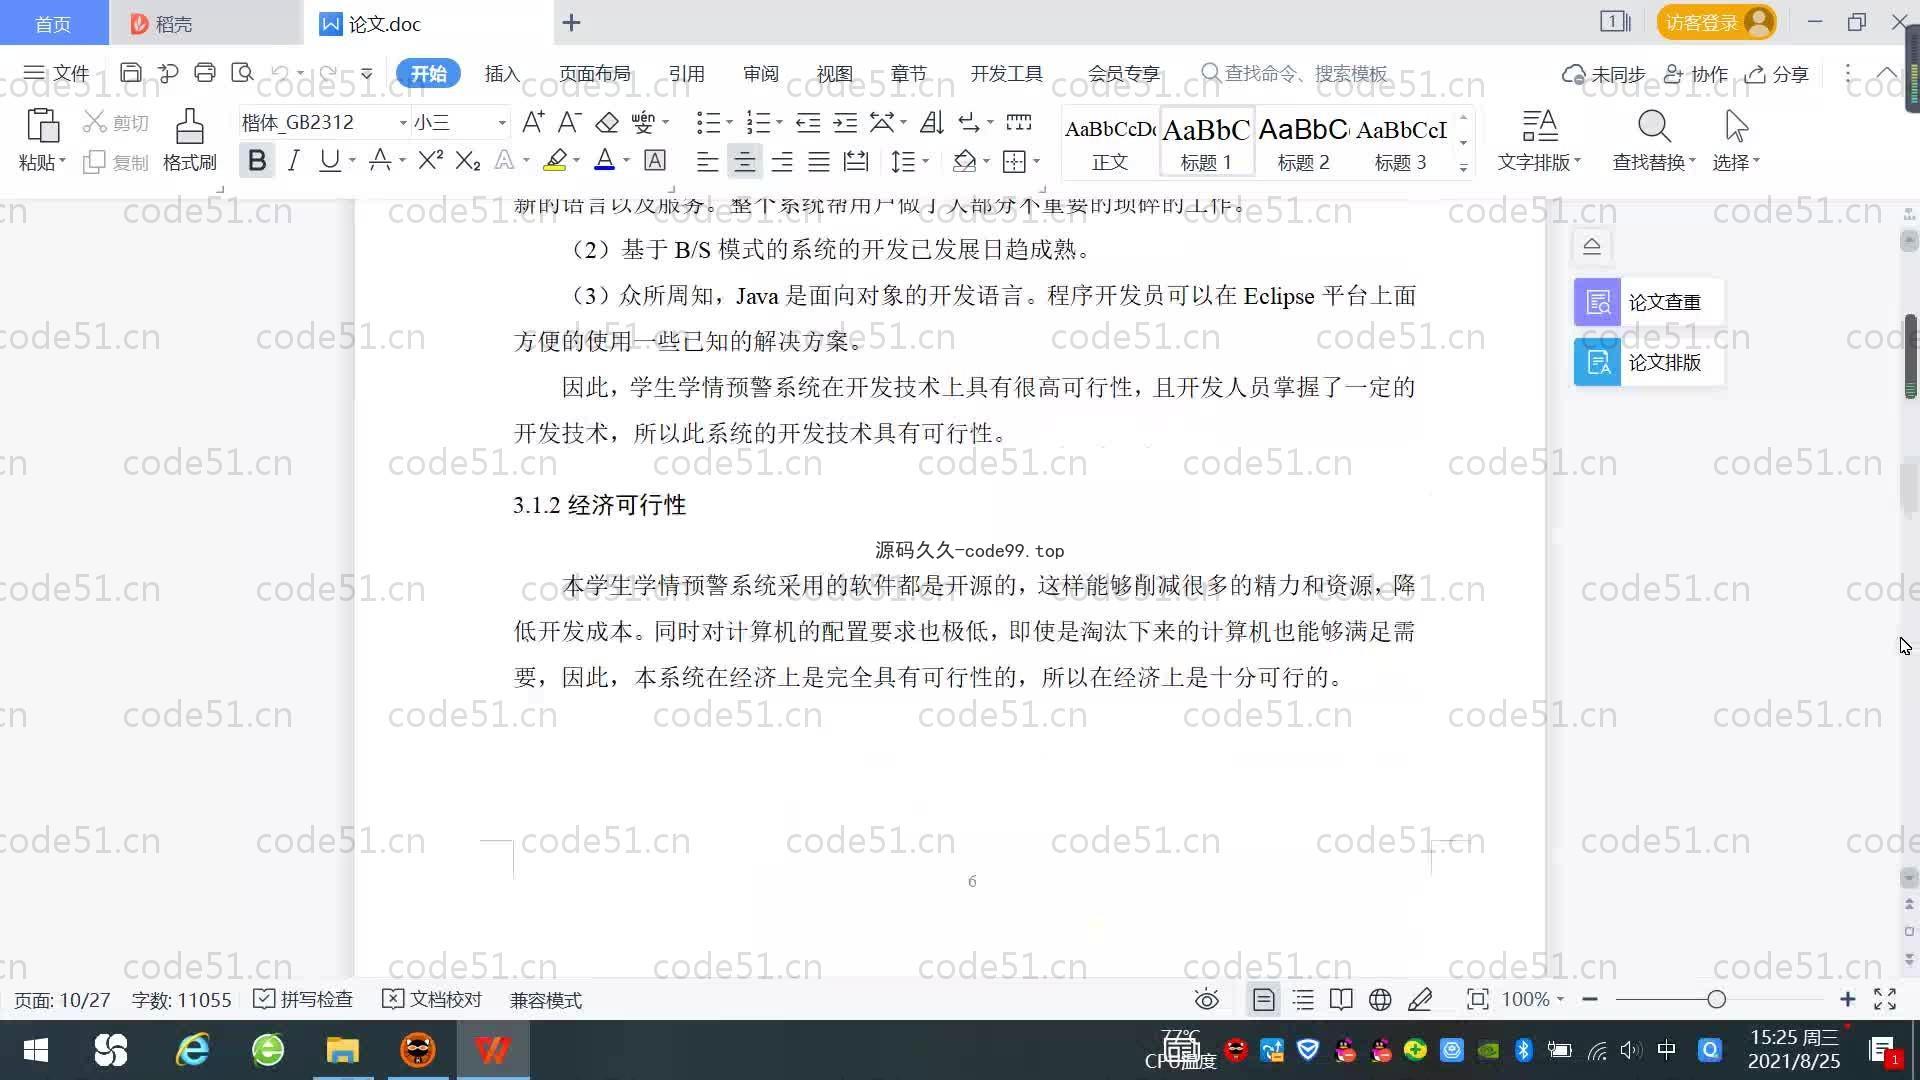Switch to eye protection mode icon
Screen dimensions: 1920x1080
[1207, 1000]
